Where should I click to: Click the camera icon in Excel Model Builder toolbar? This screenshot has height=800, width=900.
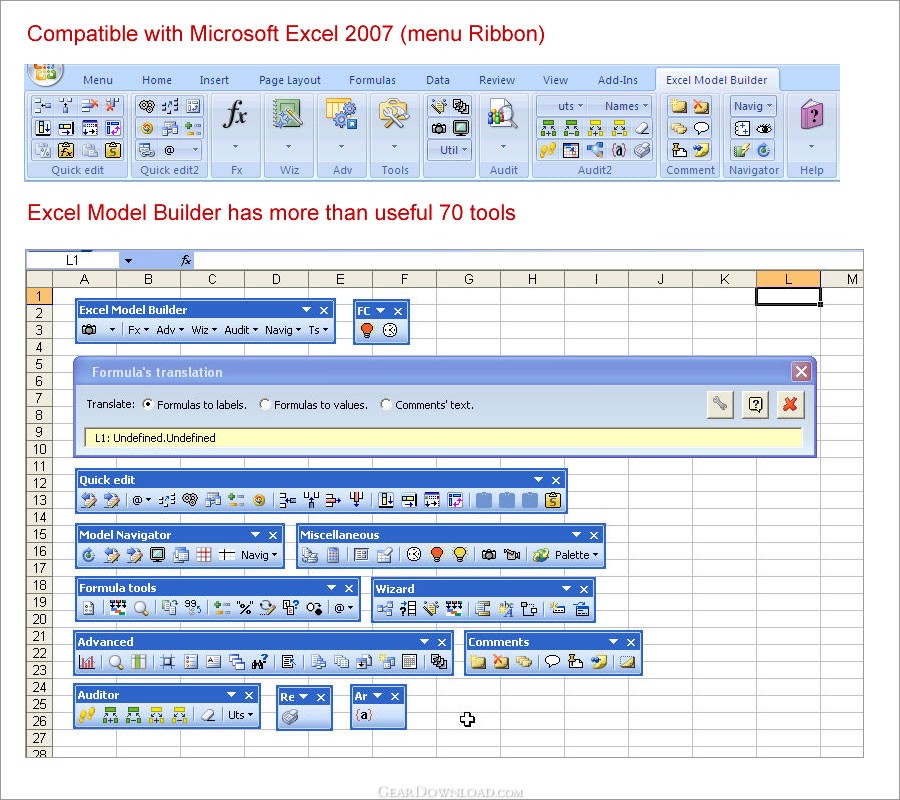(x=89, y=330)
